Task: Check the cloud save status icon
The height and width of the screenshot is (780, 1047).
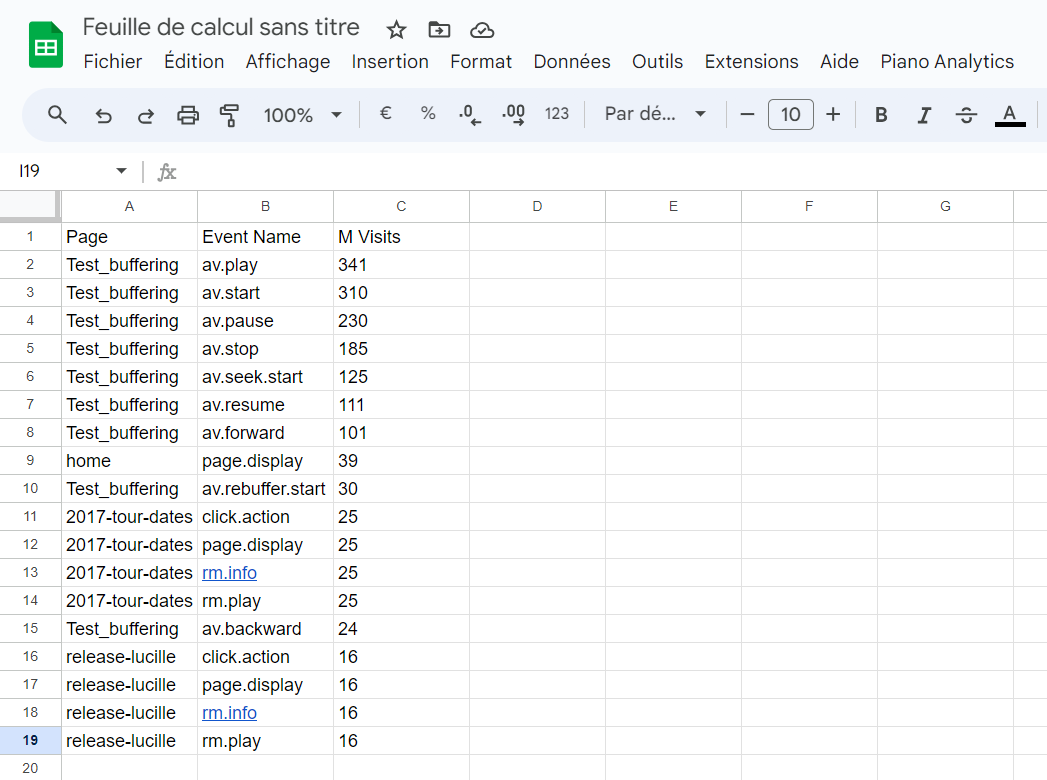Action: point(482,29)
